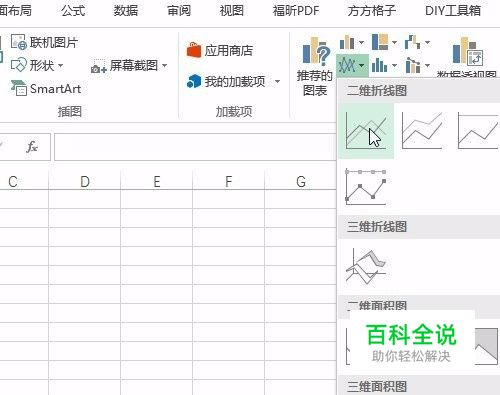This screenshot has height=395, width=500.
Task: Click 推荐的图表 recommended charts button
Action: [314, 67]
